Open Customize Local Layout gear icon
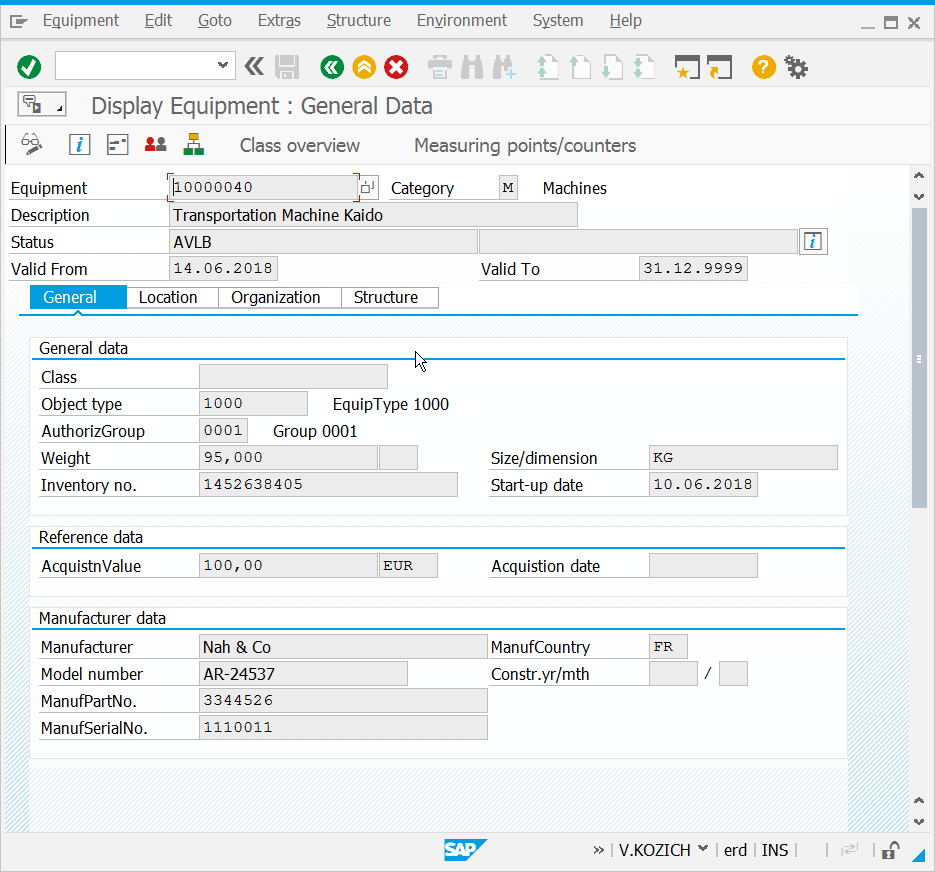 tap(796, 67)
